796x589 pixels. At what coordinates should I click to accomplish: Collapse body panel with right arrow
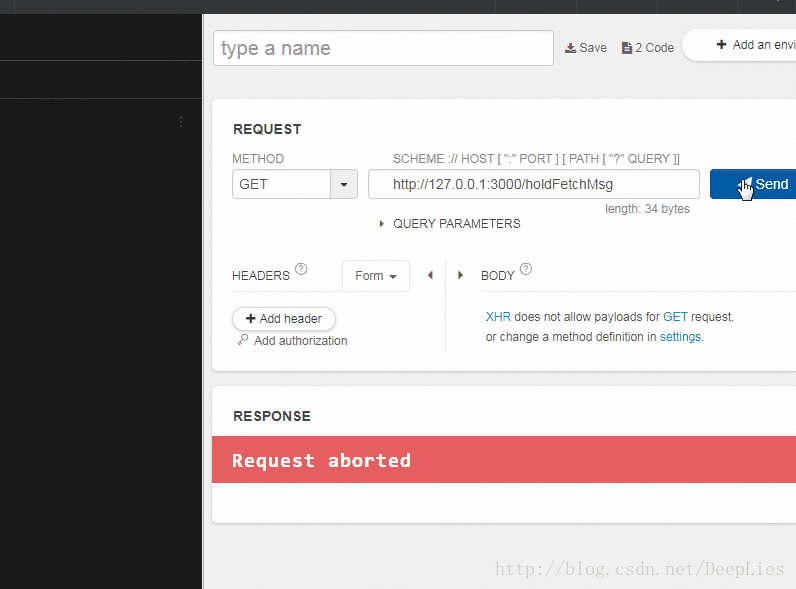(x=460, y=275)
